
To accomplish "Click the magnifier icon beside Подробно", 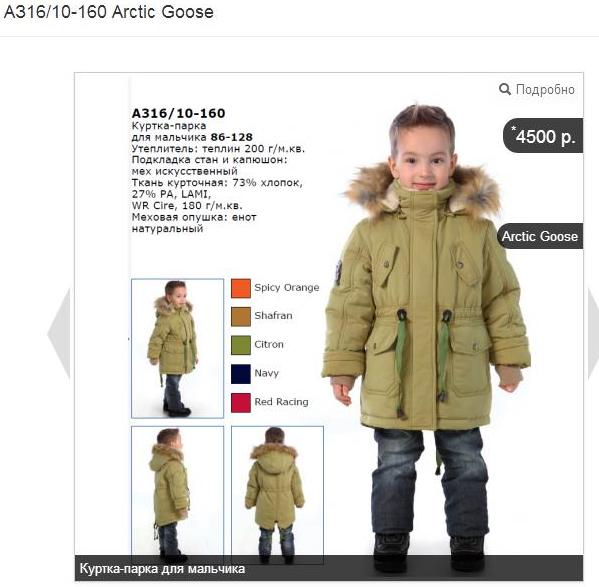I will click(x=505, y=89).
